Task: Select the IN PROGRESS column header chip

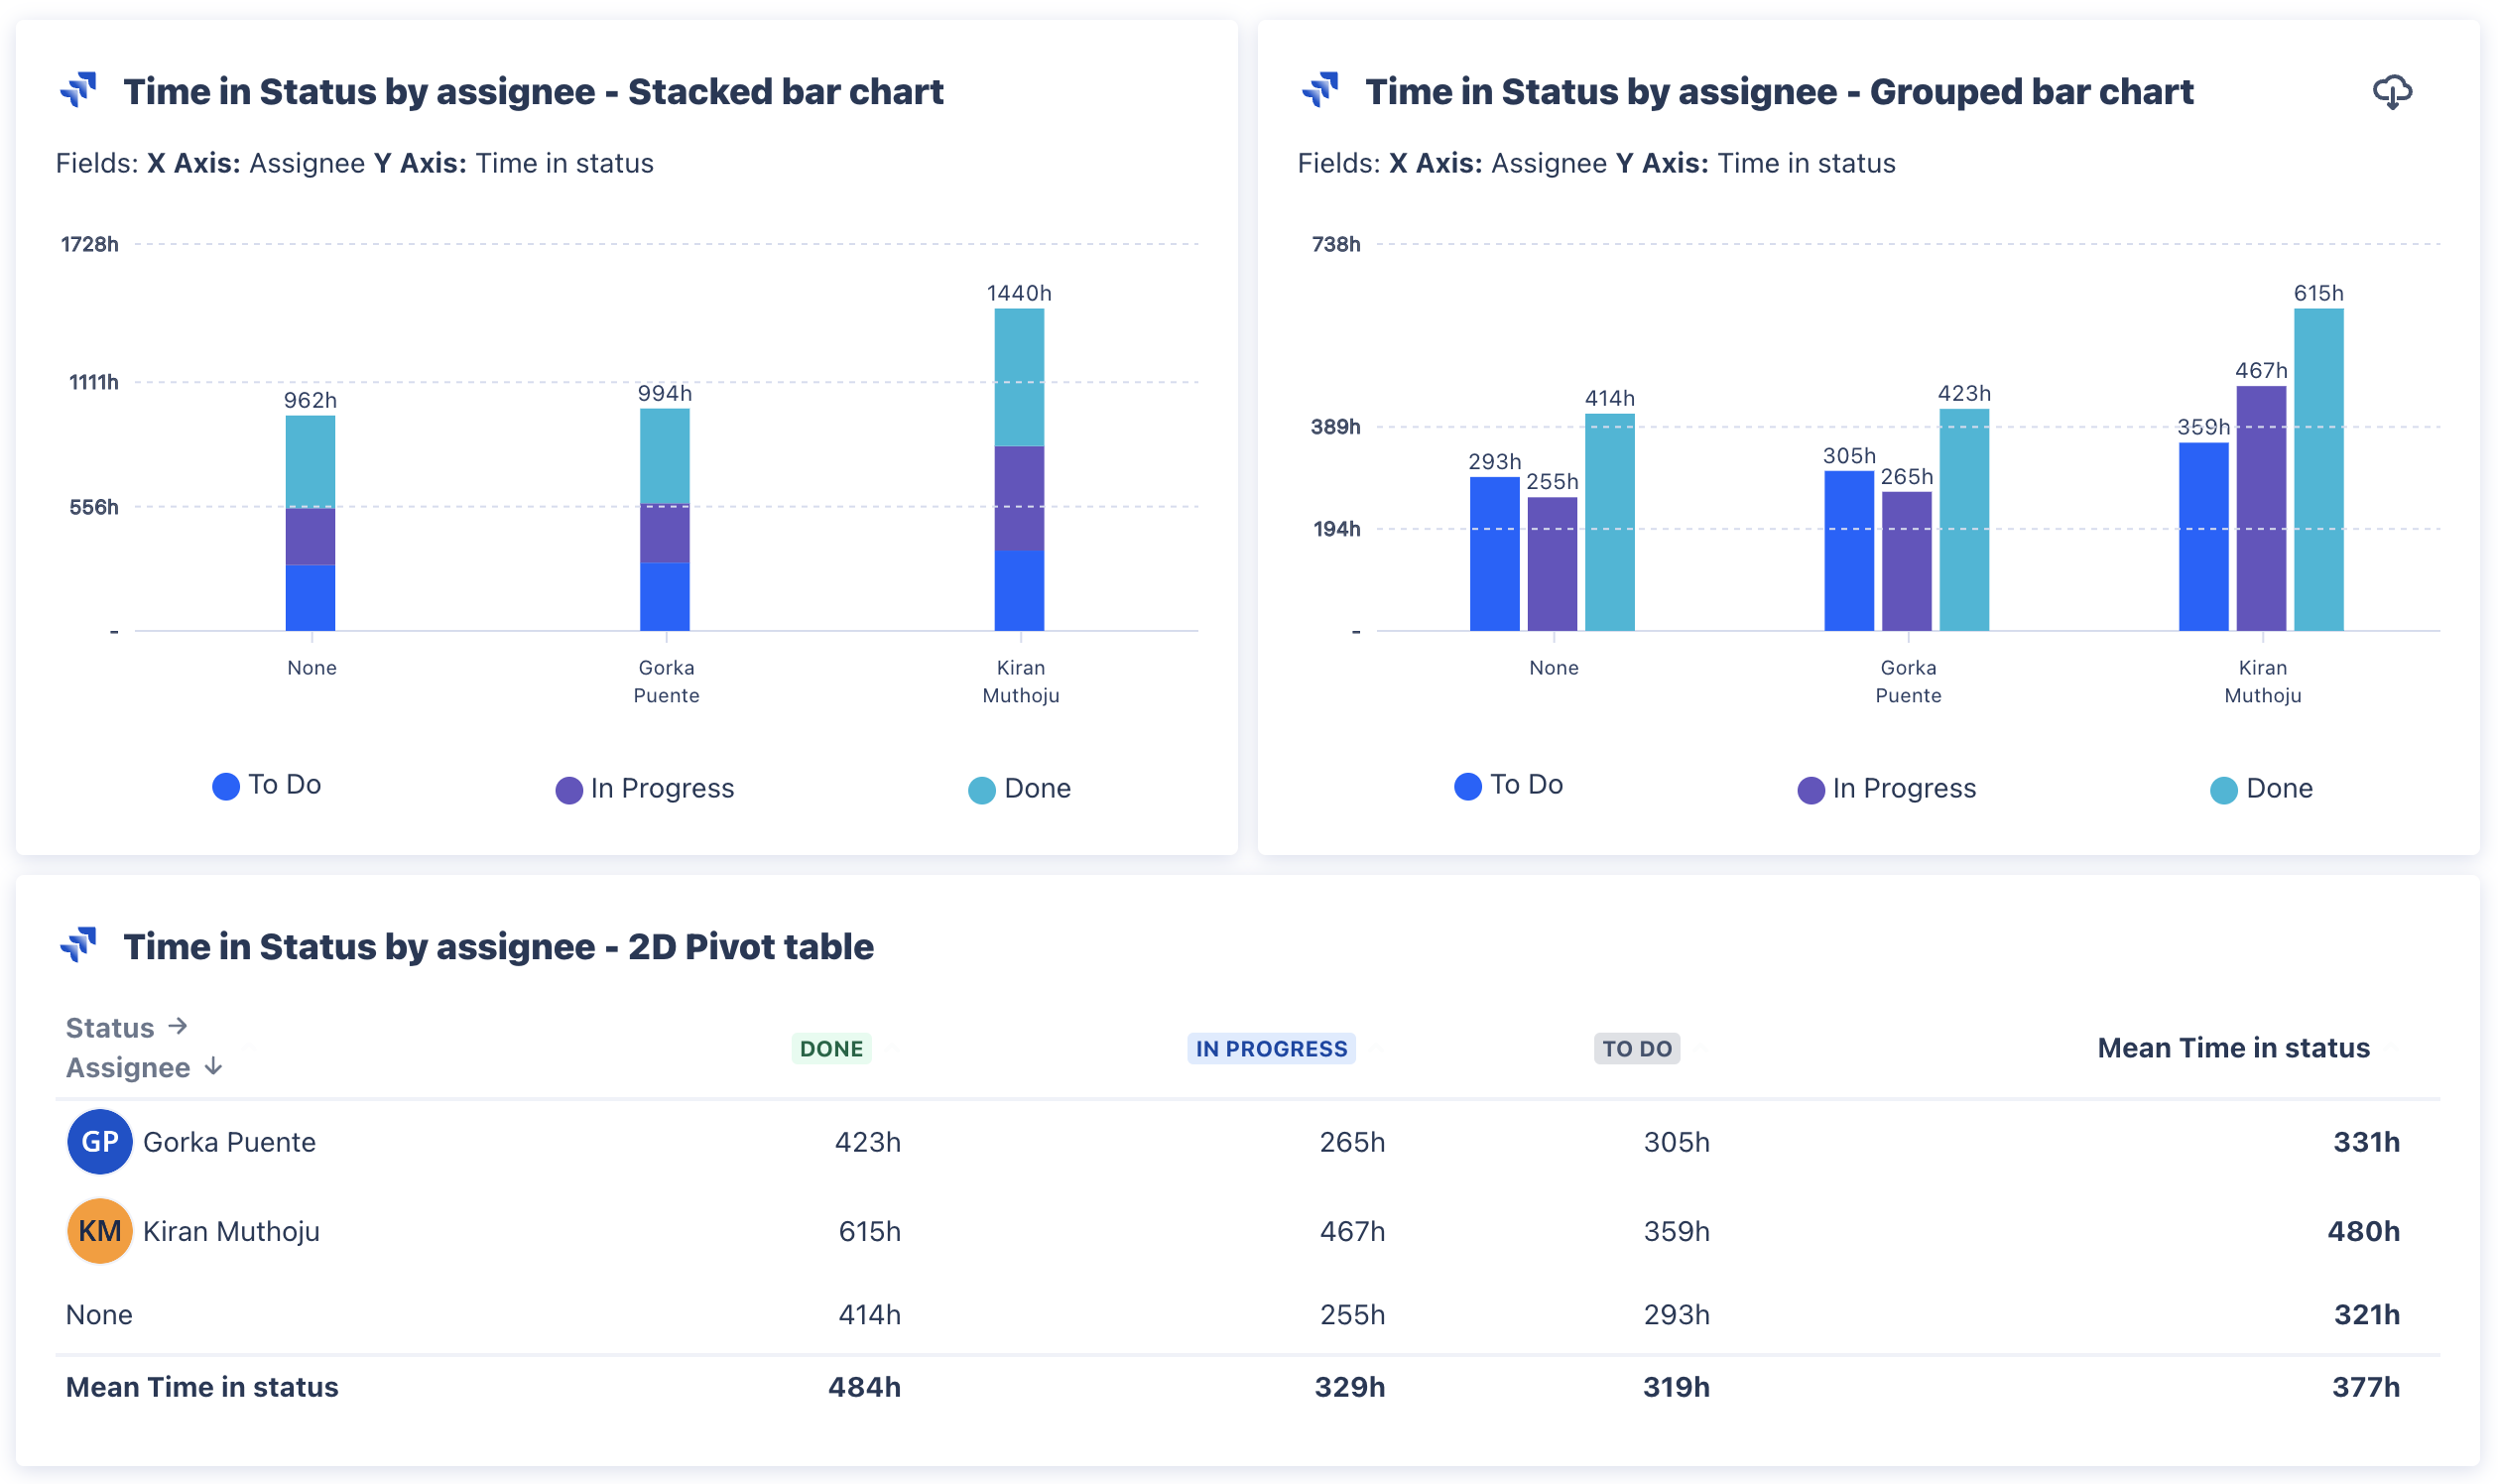Action: point(1271,1048)
